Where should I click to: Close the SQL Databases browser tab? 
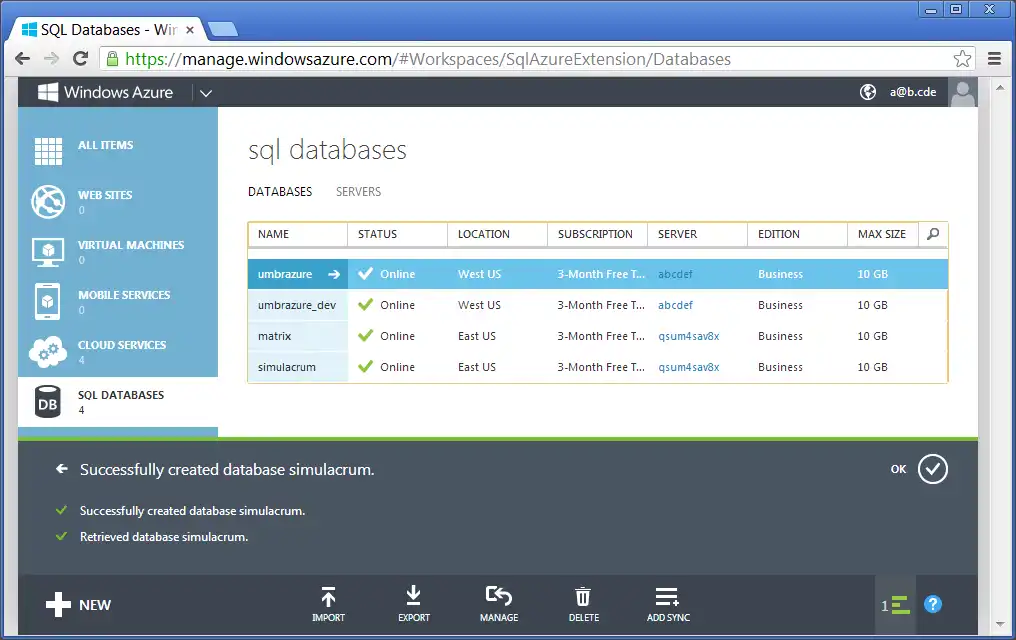[x=190, y=30]
